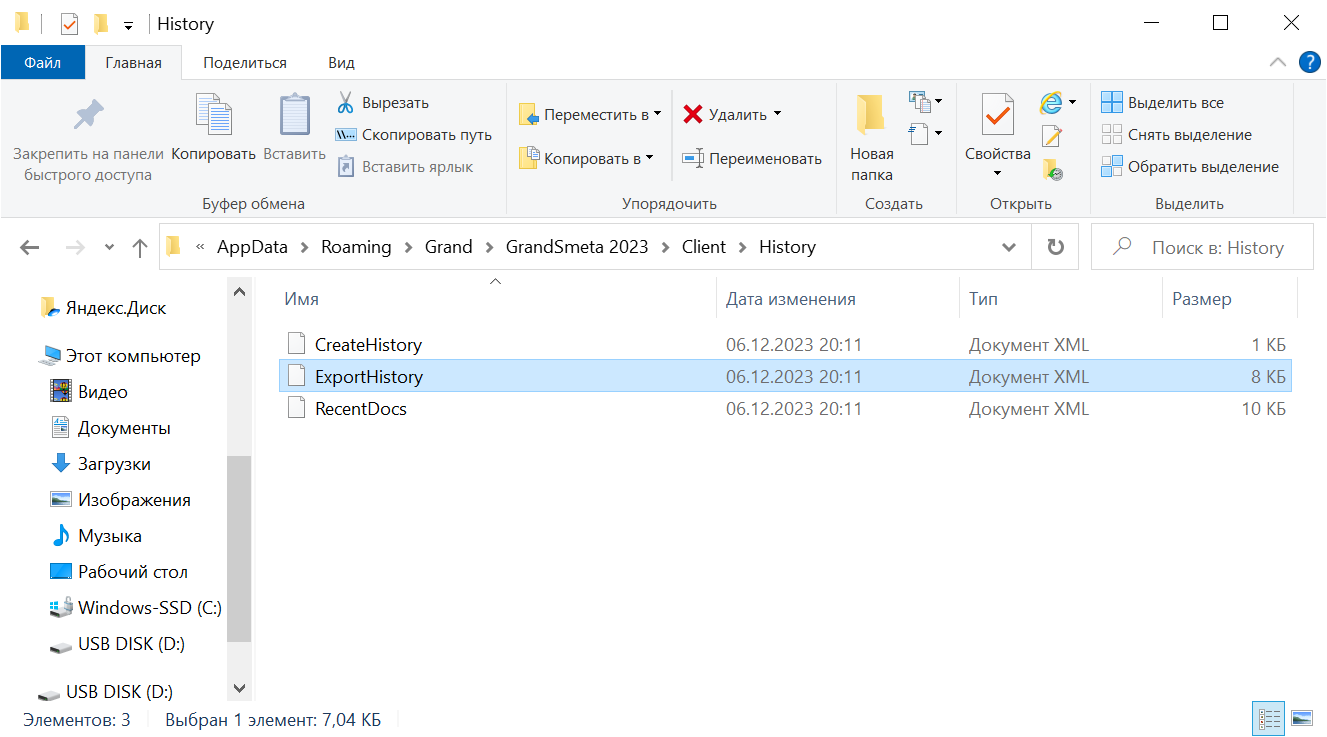1327x737 pixels.
Task: Sort by the Тип column header
Action: click(x=1061, y=299)
